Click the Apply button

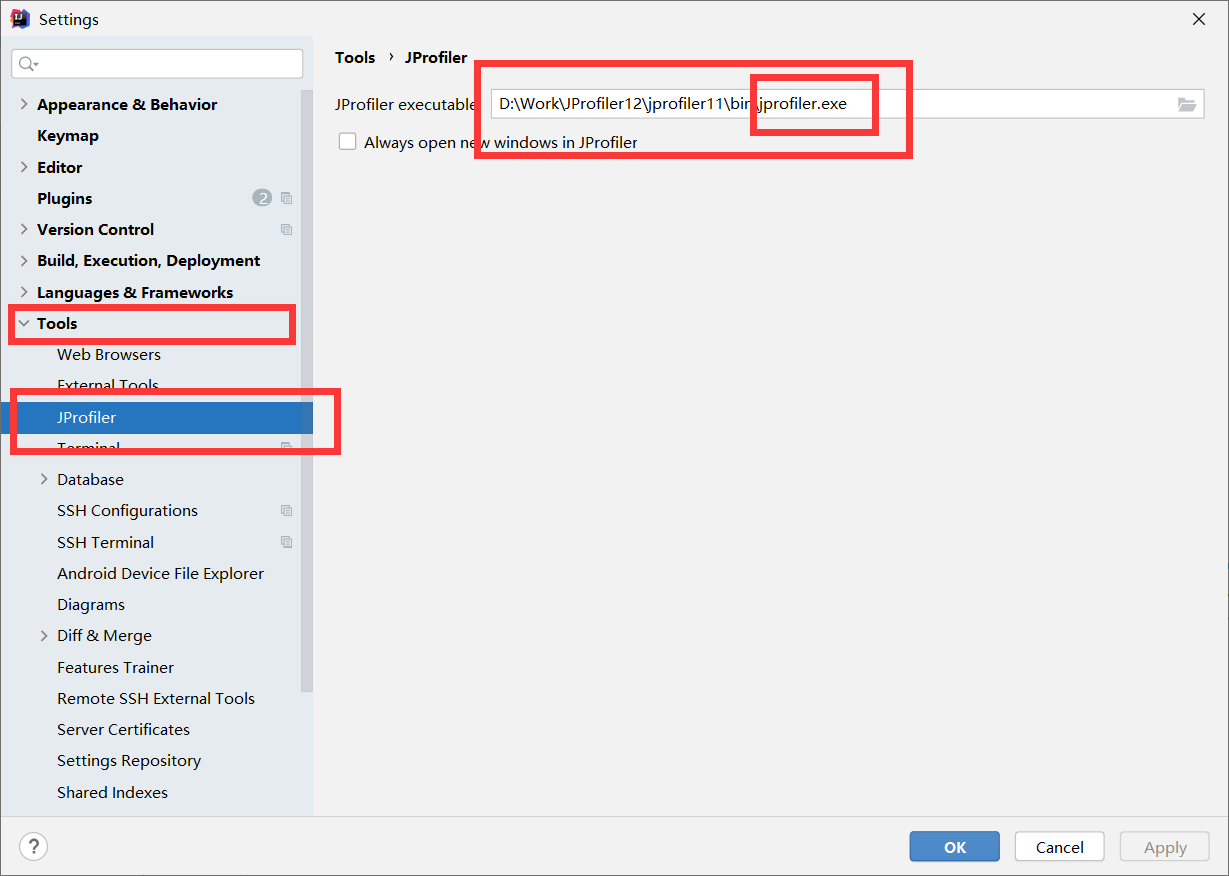point(1165,847)
